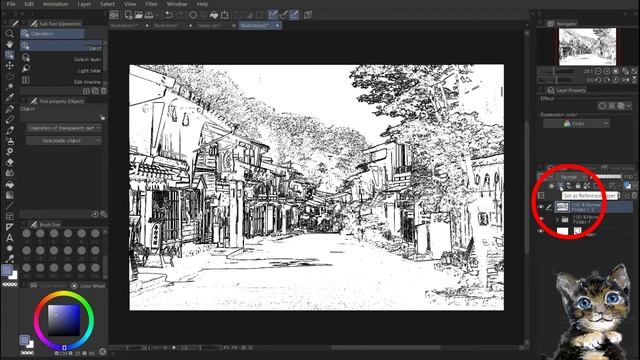Switch to the first Illustration document tab
This screenshot has height=360, width=640.
(x=124, y=25)
